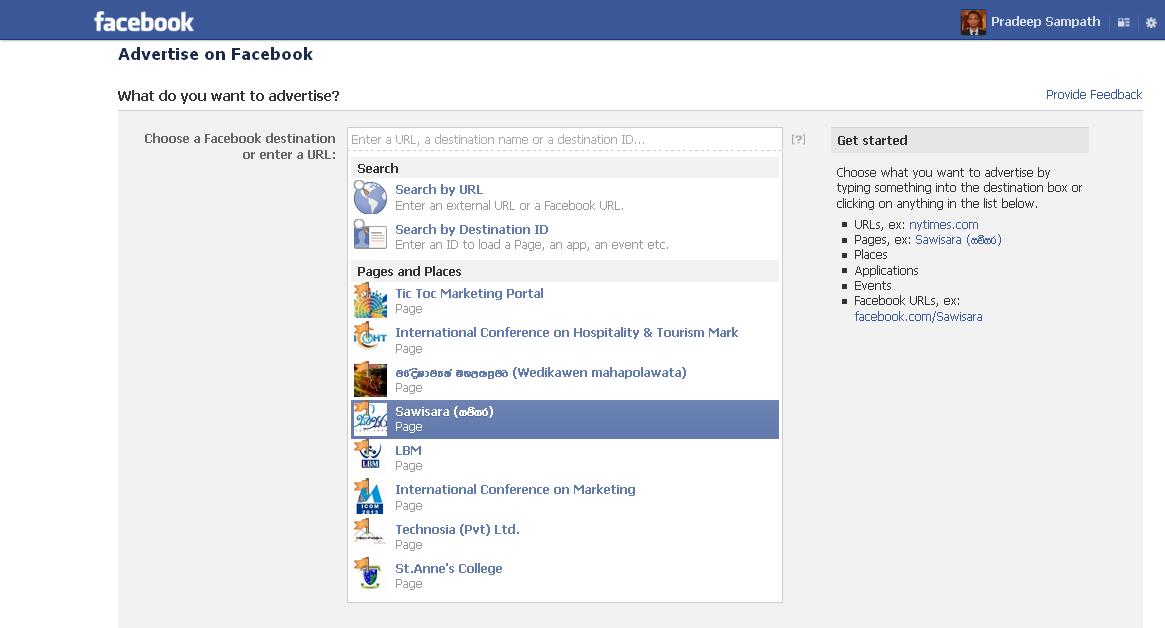This screenshot has width=1165, height=628.
Task: Choose Technosia (Pvt) Ltd. page
Action: pyautogui.click(x=565, y=537)
